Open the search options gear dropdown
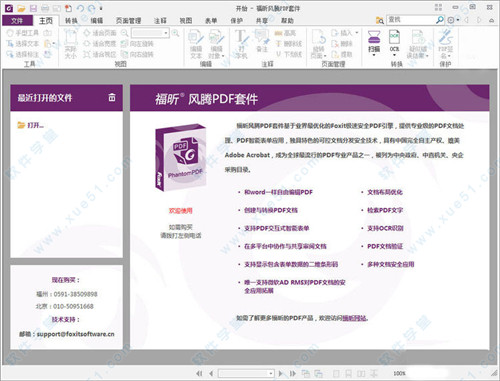 coord(453,20)
